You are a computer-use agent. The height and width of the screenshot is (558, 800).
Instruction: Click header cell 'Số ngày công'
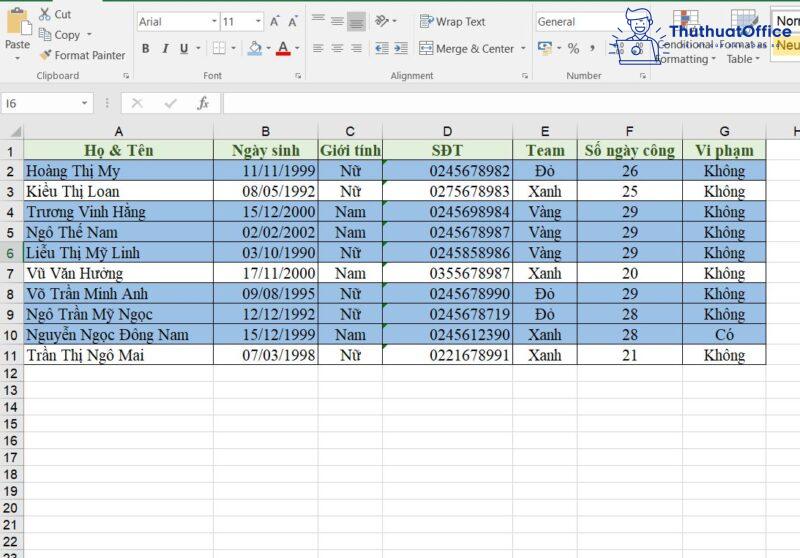click(630, 150)
